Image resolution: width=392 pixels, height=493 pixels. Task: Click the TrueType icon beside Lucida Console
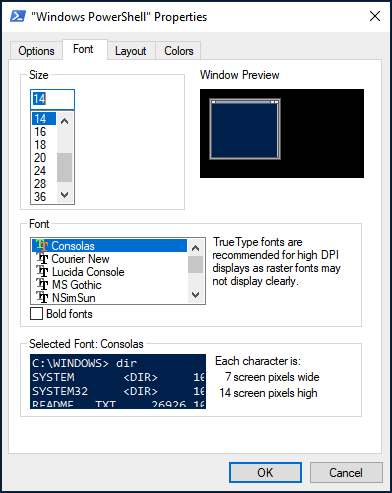(42, 272)
